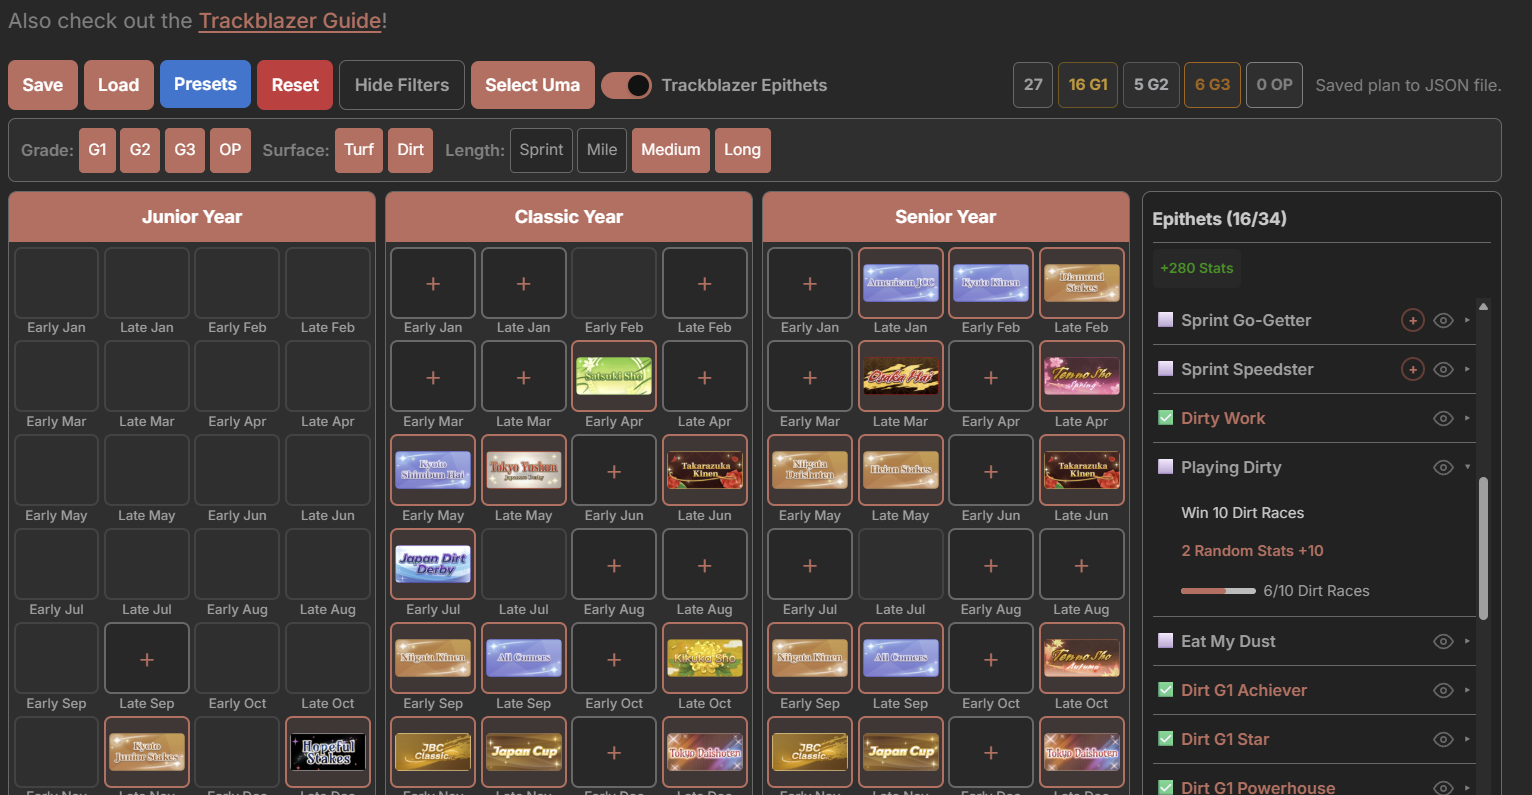Select All Comers in Classic Year
Screen dimensions: 1532x795
[x=524, y=658]
